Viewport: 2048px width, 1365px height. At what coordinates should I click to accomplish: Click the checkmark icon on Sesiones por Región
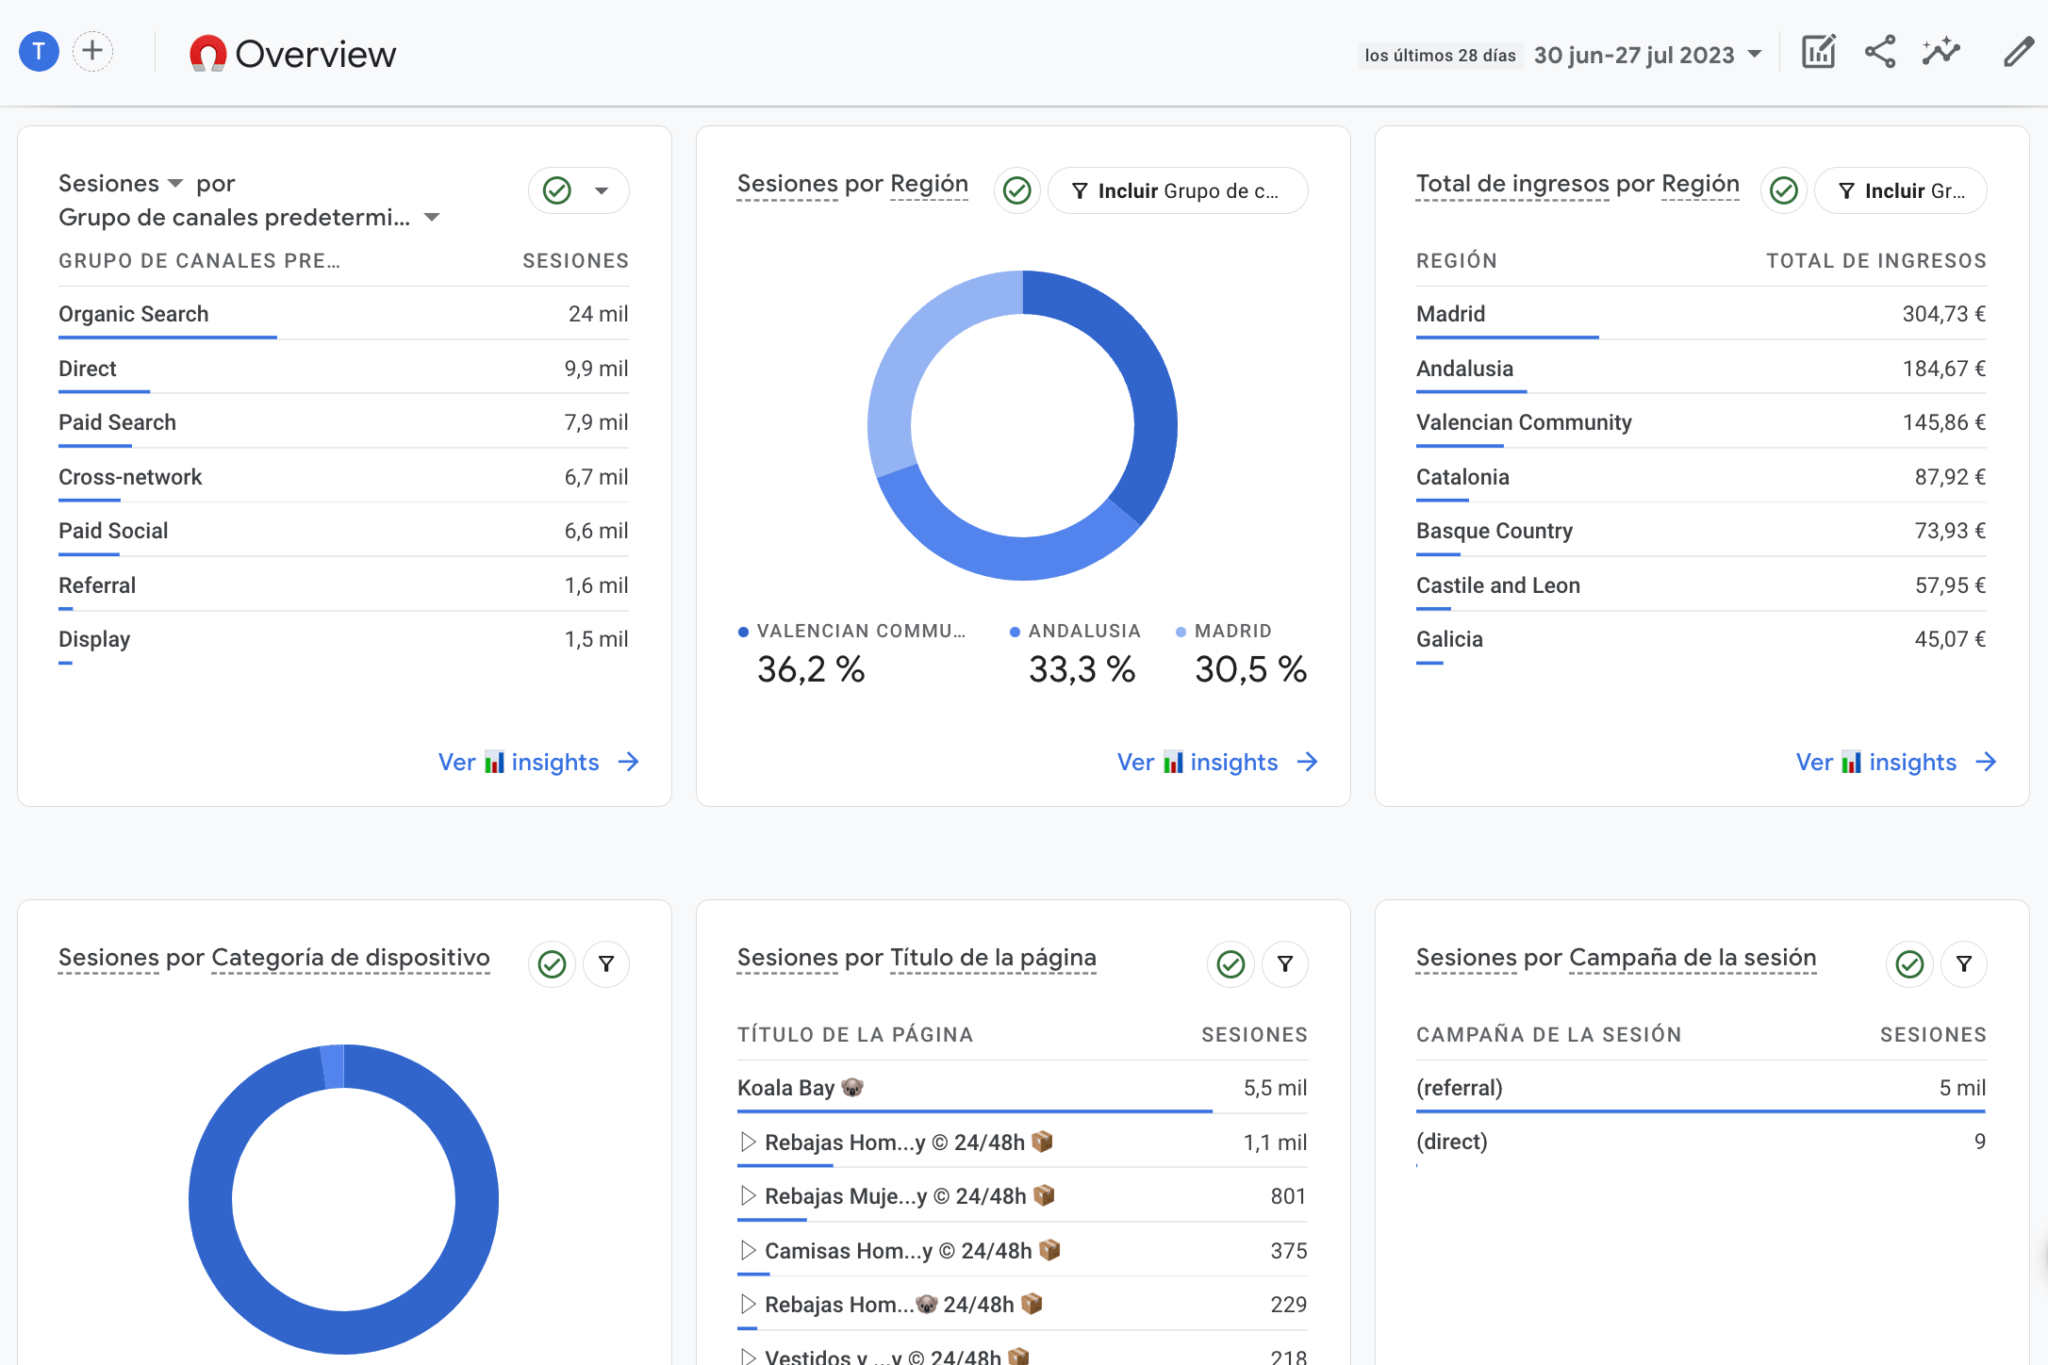1014,190
